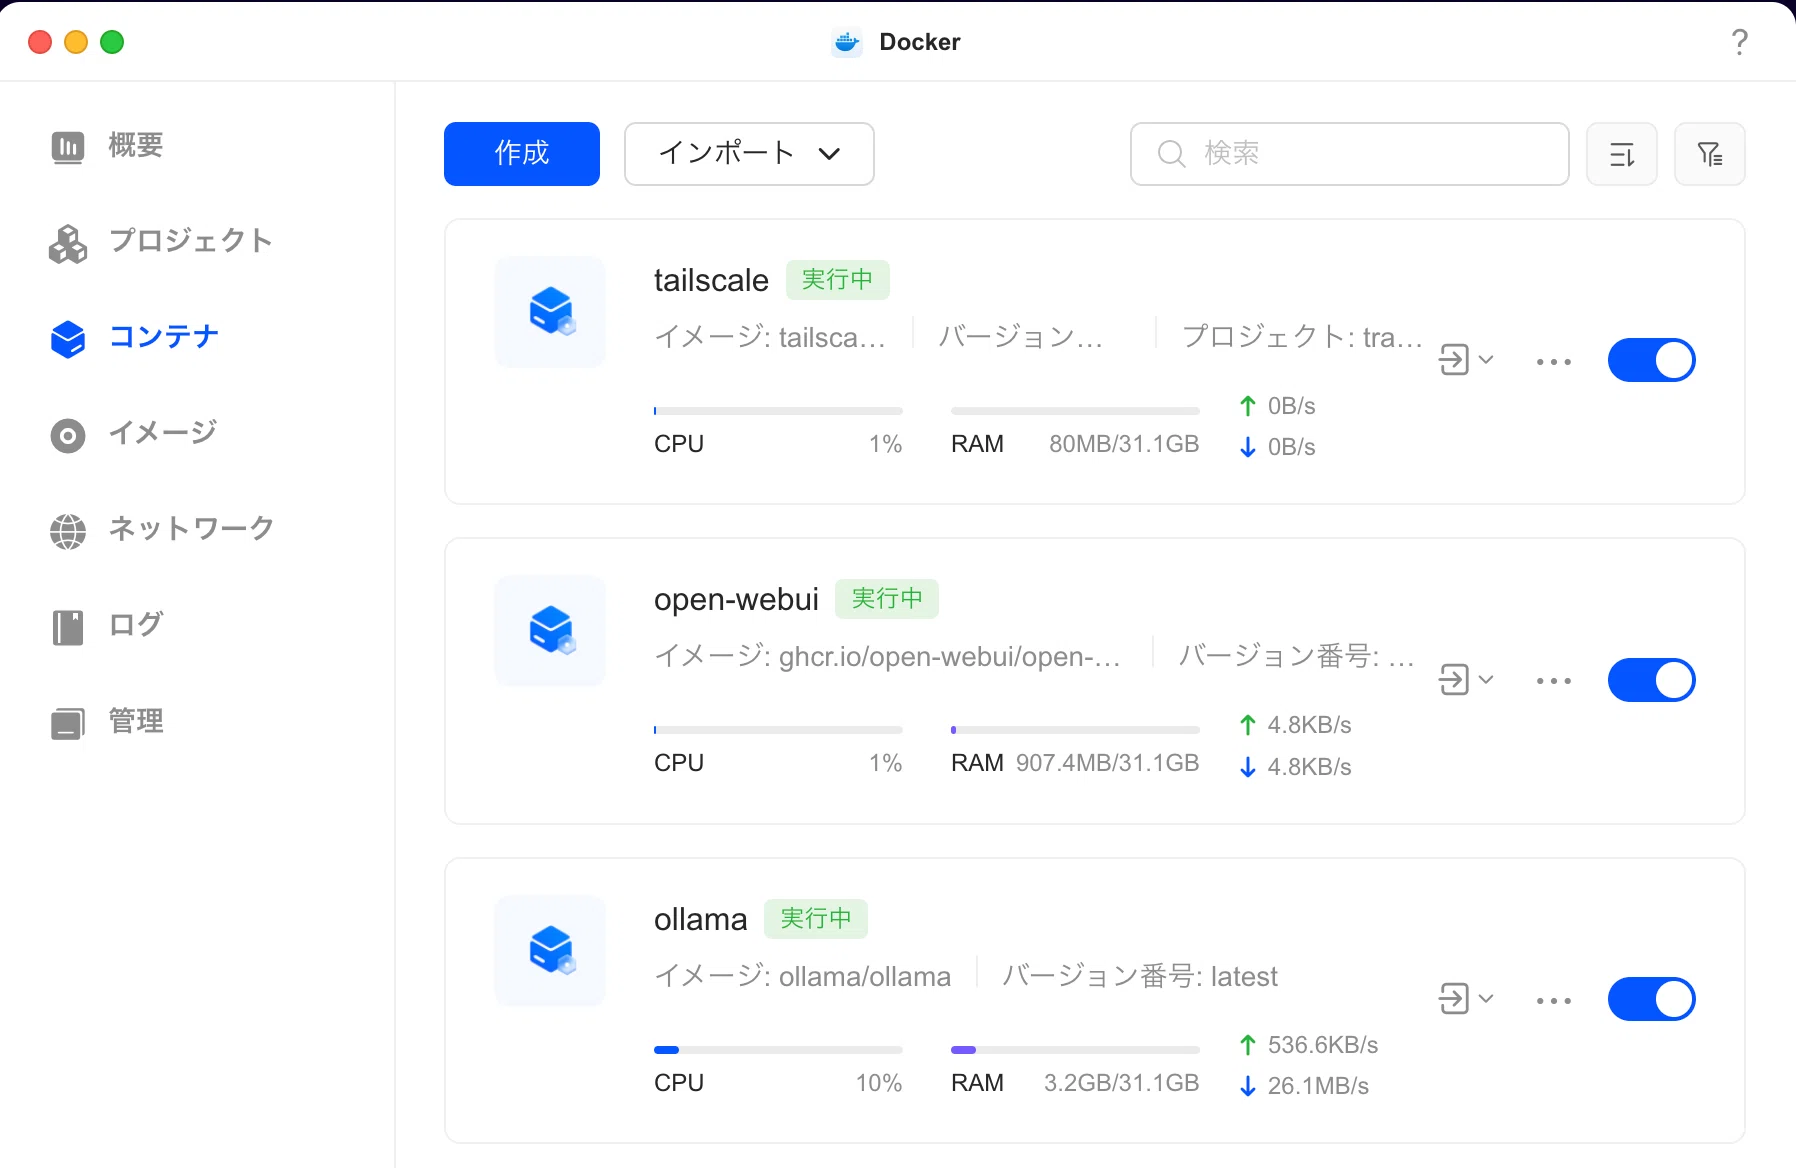Click the tailscale container thumbnail icon
Viewport: 1796px width, 1168px height.
[550, 312]
